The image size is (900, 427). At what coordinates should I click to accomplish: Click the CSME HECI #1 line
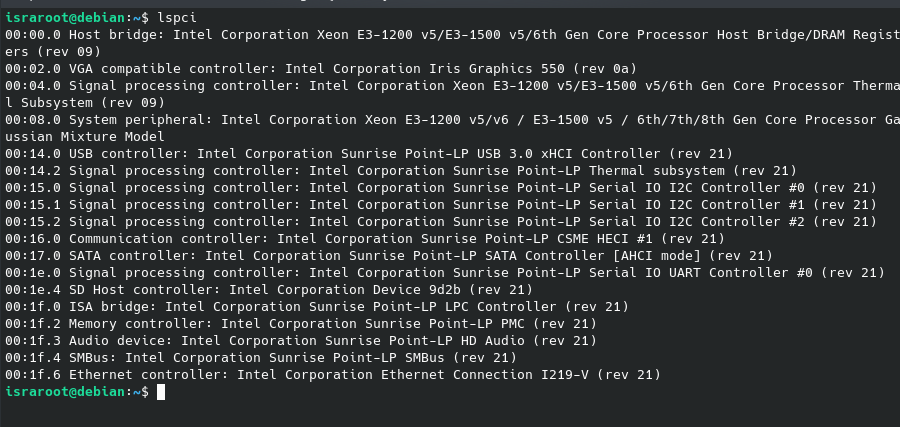pyautogui.click(x=365, y=239)
